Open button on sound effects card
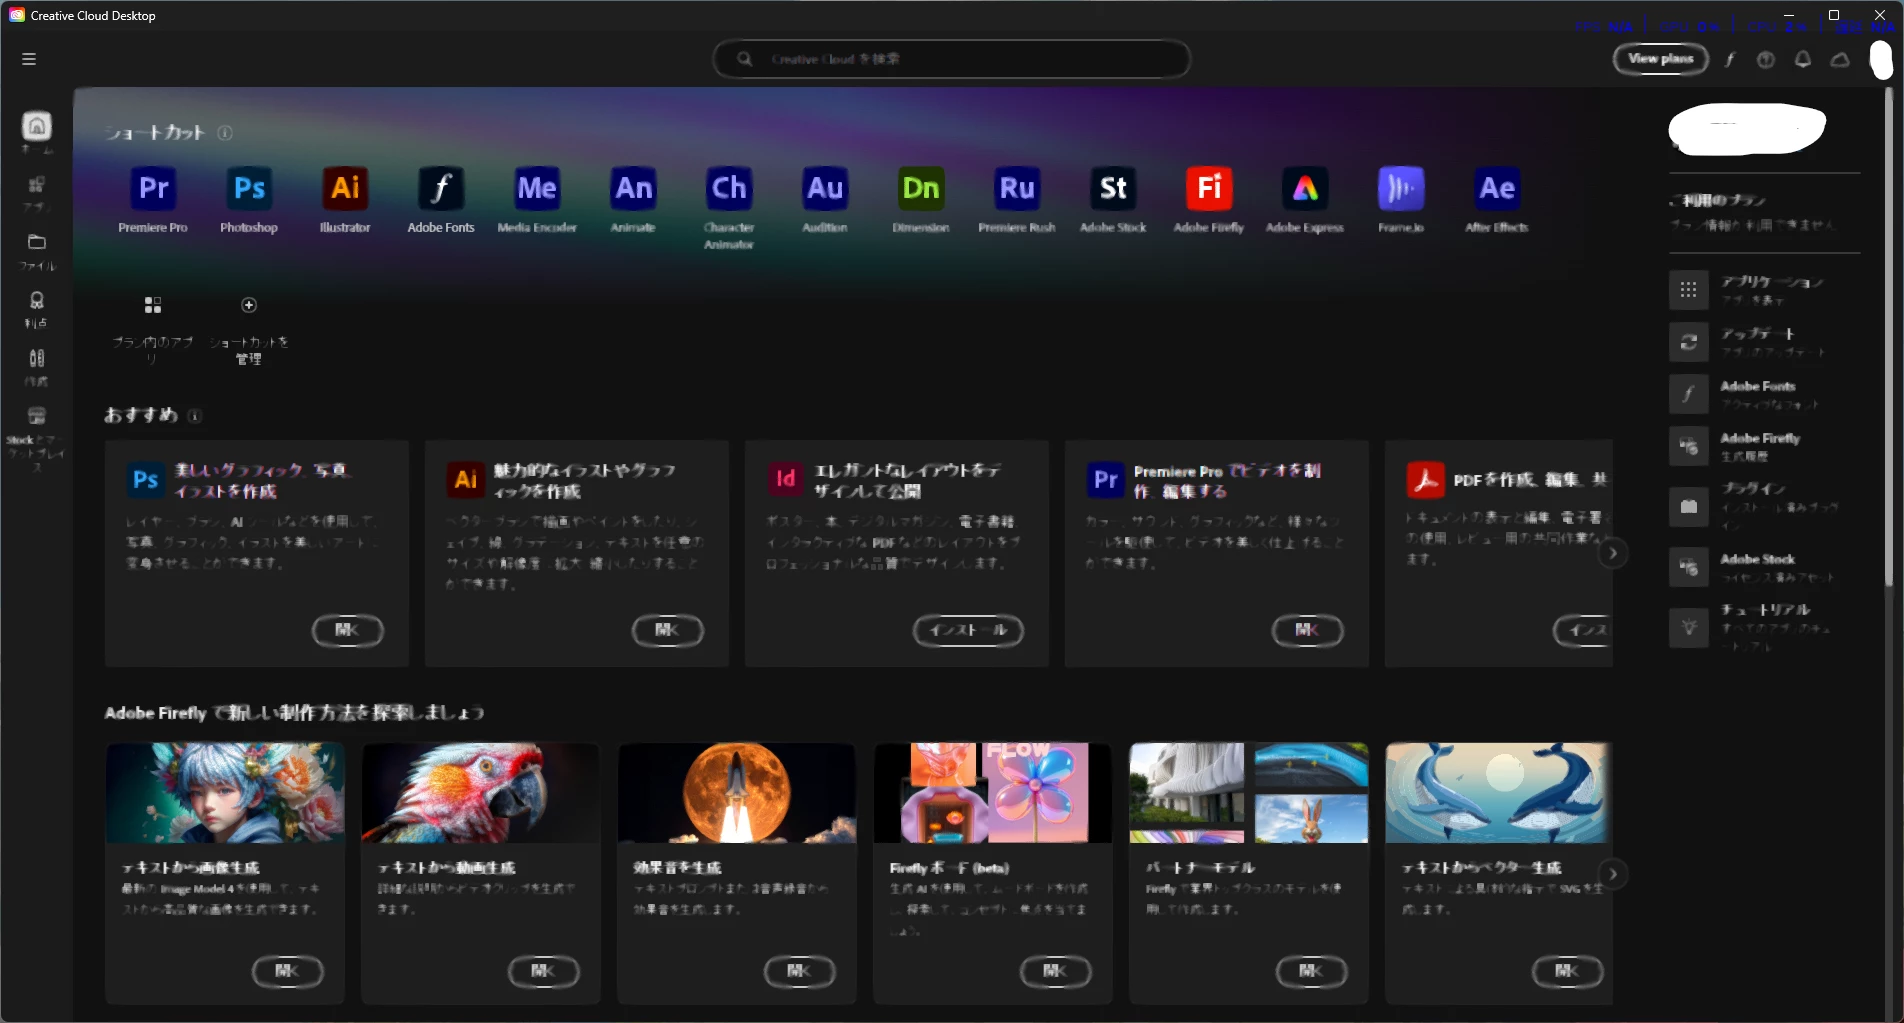Viewport: 1904px width, 1023px height. (x=799, y=971)
